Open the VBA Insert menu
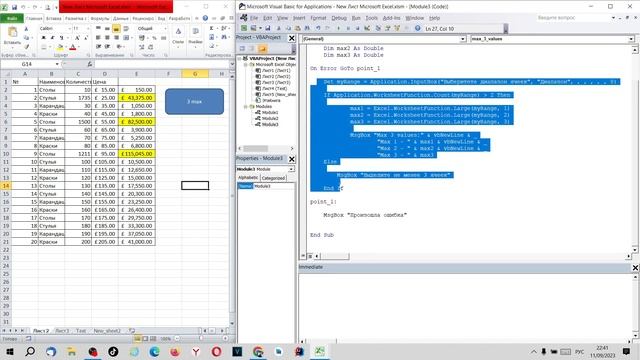Viewport: 640px width, 360px height. click(x=299, y=18)
